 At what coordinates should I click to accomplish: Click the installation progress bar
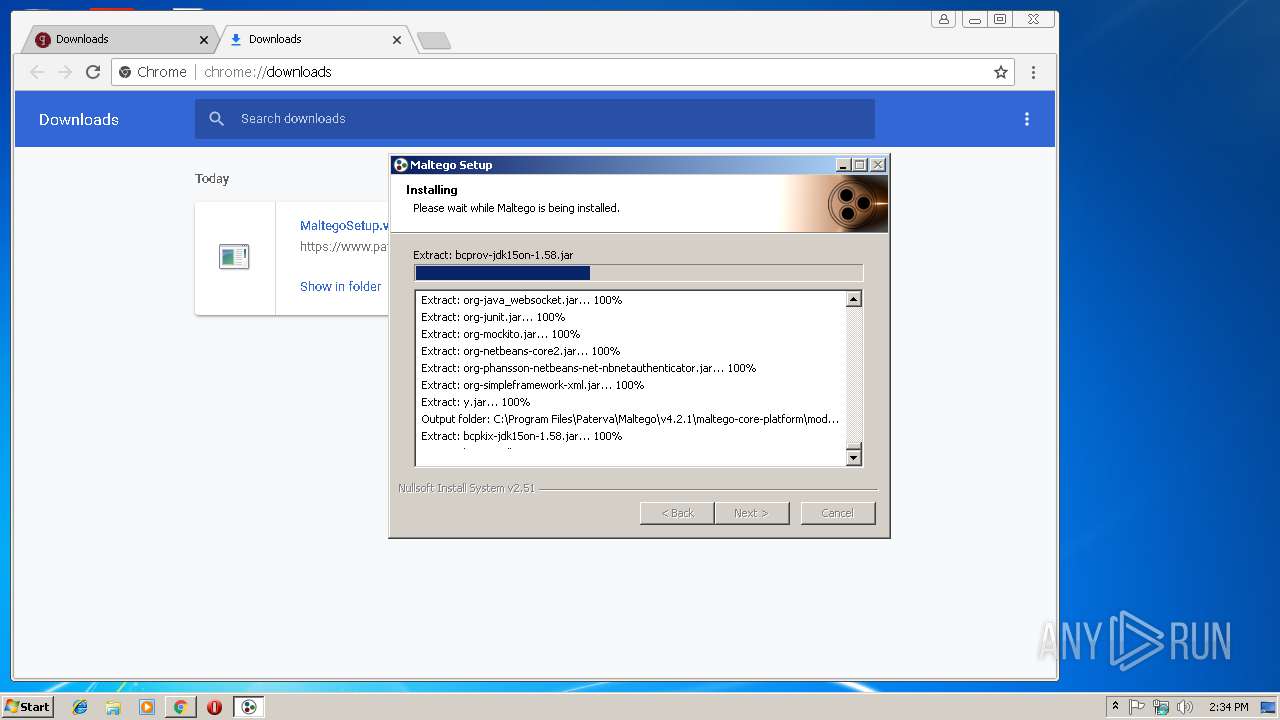click(x=638, y=273)
